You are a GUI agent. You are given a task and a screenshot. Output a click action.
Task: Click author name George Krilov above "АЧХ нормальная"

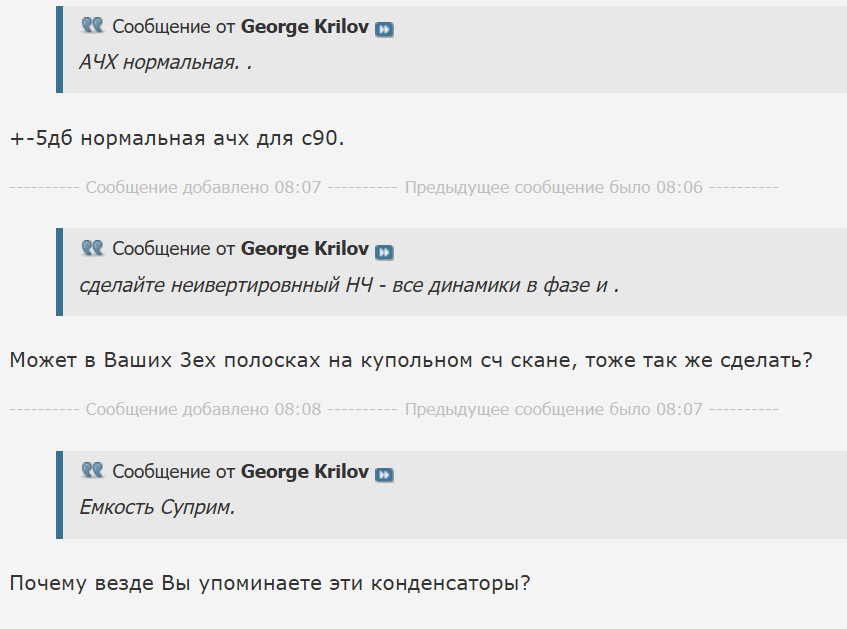pyautogui.click(x=305, y=27)
